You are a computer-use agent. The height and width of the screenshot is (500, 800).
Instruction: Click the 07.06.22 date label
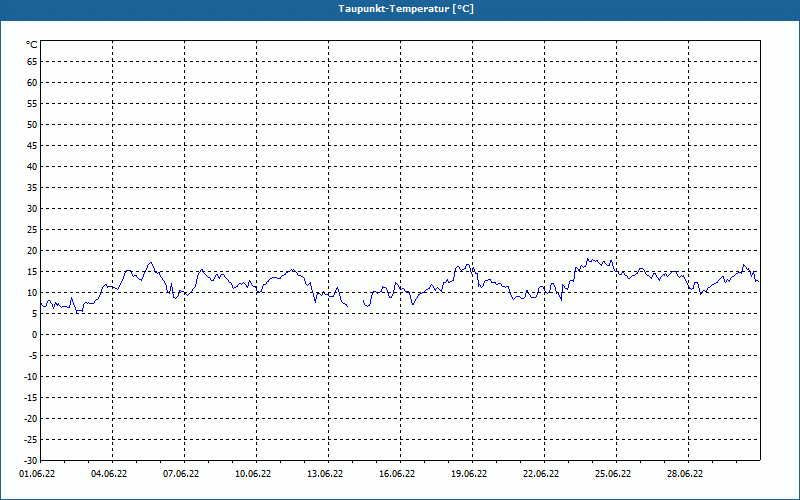181,474
